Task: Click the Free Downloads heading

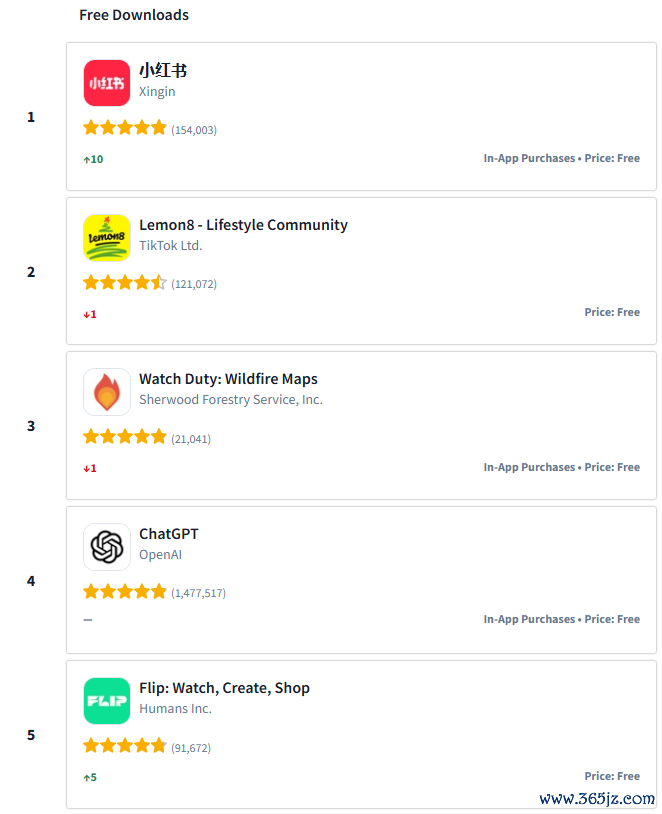Action: (134, 15)
